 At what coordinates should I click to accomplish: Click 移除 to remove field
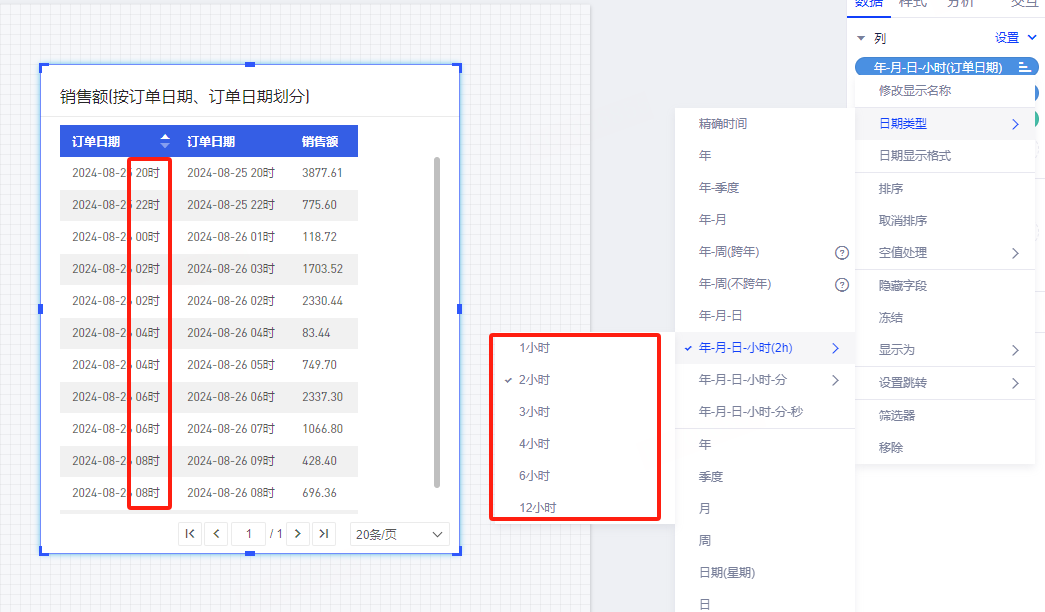click(x=890, y=448)
